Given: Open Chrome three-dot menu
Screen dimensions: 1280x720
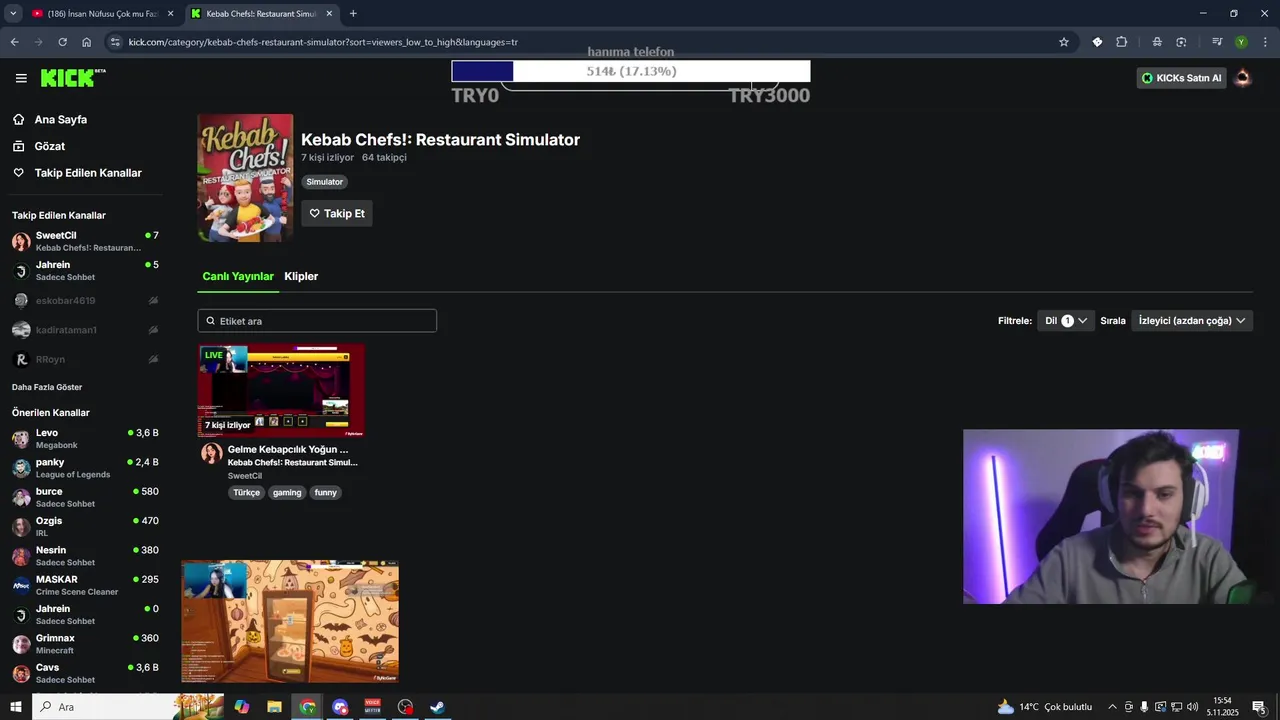Looking at the screenshot, I should click(1265, 42).
